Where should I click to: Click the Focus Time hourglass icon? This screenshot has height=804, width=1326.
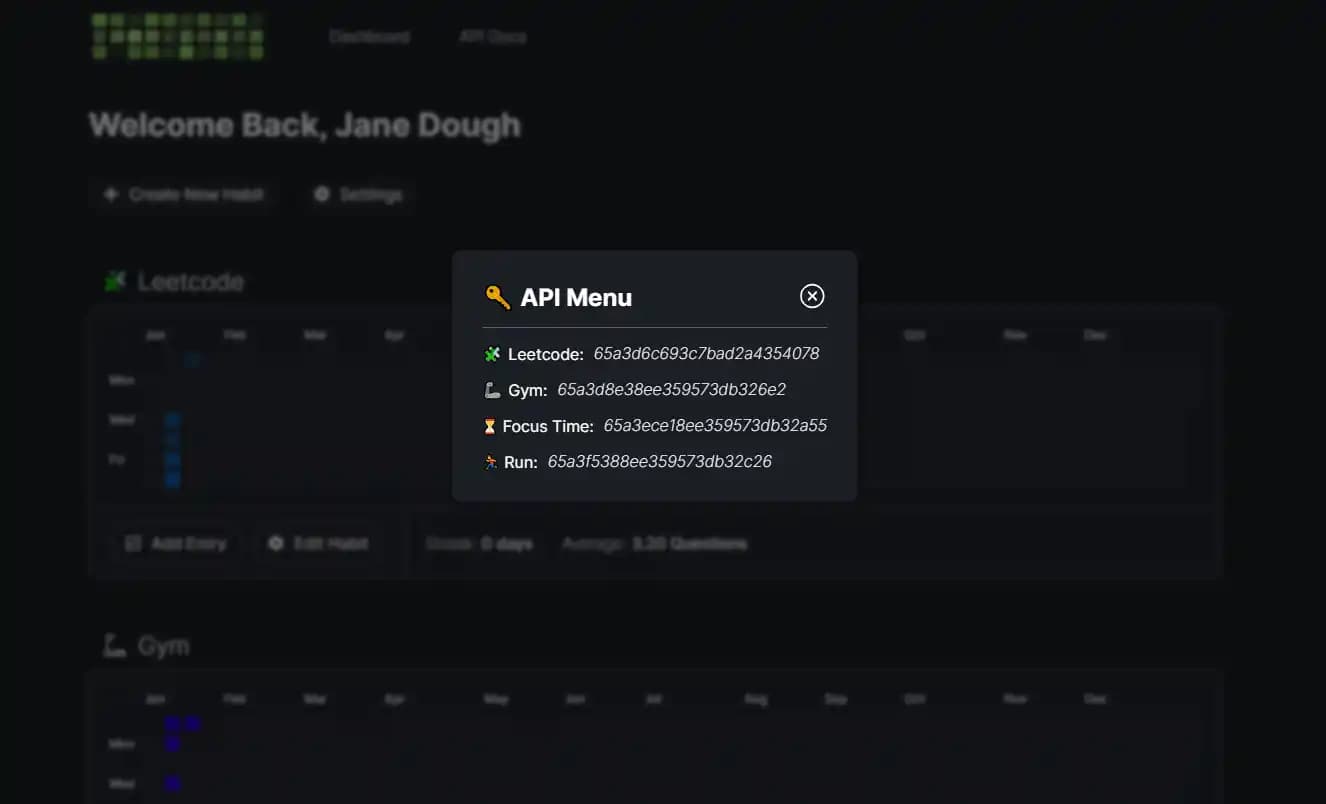(x=490, y=426)
